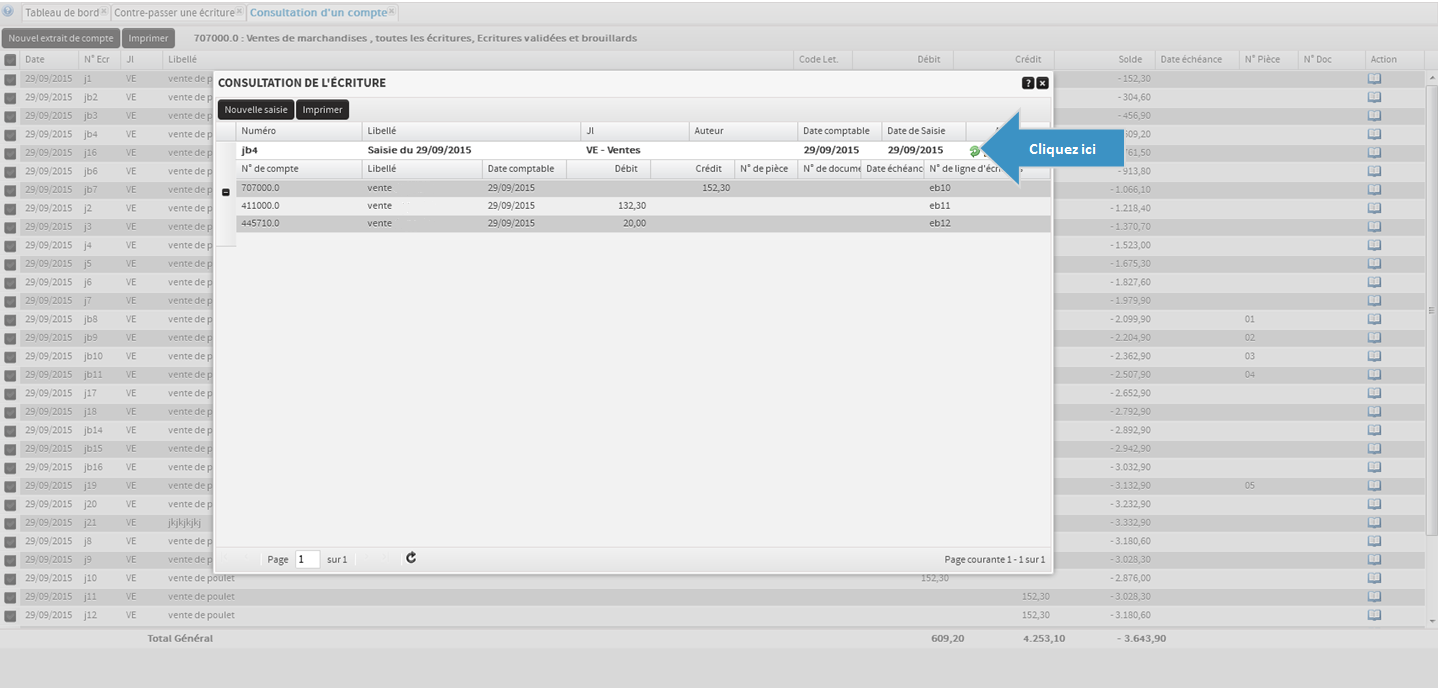Click the pagination refresh icon in the dialog footer
The width and height of the screenshot is (1438, 689).
point(411,558)
